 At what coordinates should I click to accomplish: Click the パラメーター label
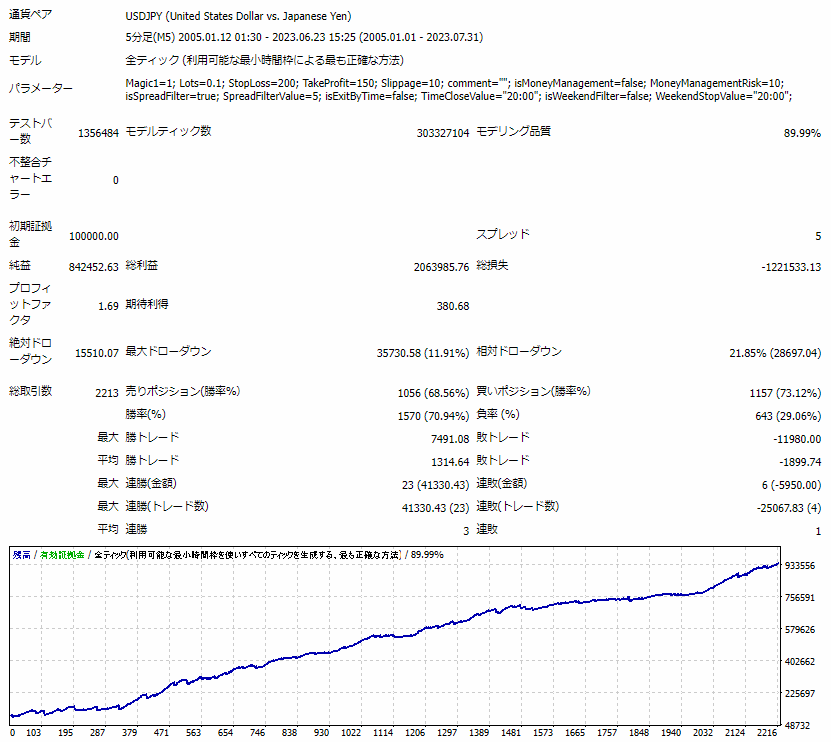click(x=41, y=88)
